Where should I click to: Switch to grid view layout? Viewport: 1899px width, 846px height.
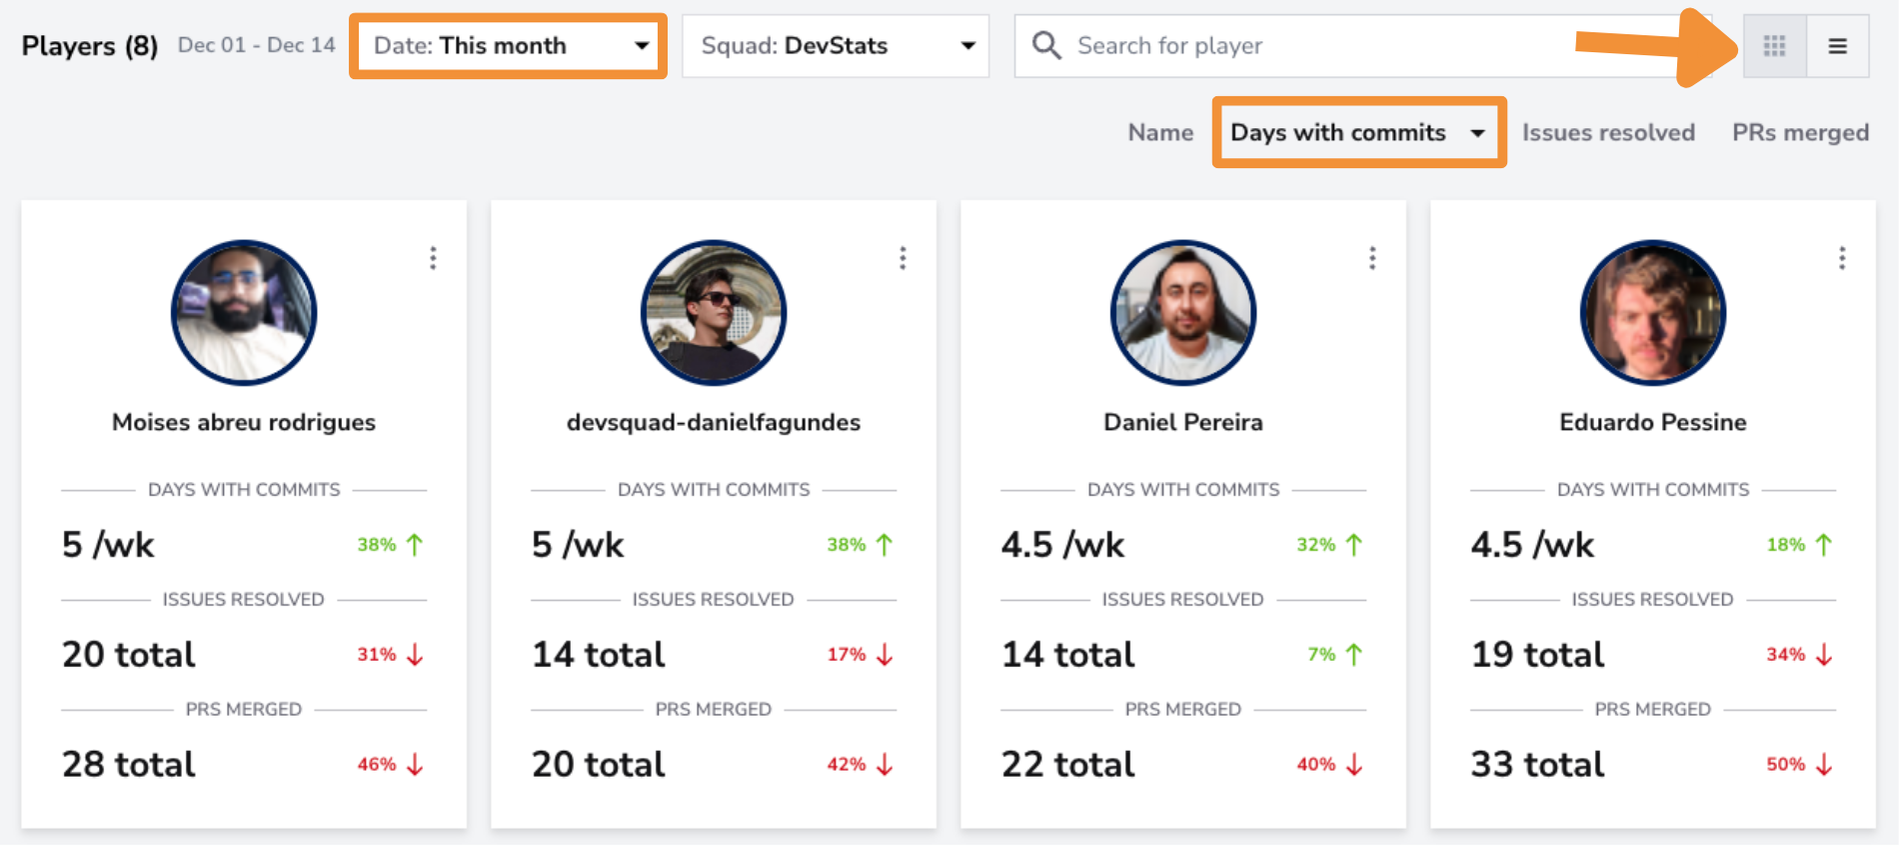pyautogui.click(x=1774, y=46)
